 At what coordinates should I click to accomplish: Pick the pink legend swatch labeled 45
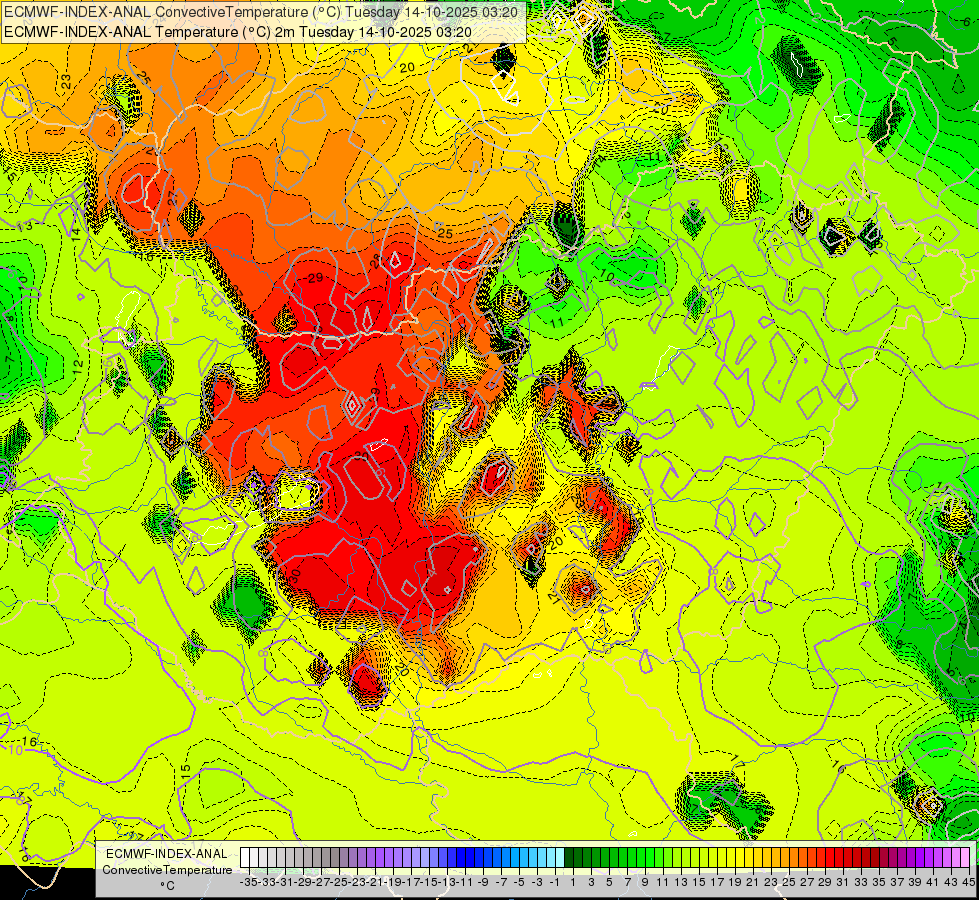(965, 857)
